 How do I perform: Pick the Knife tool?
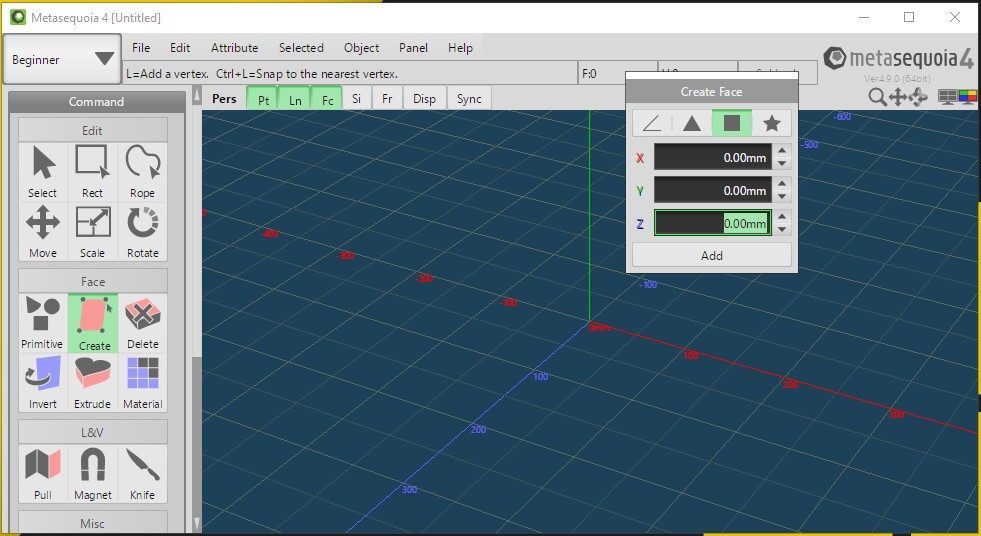coord(143,473)
